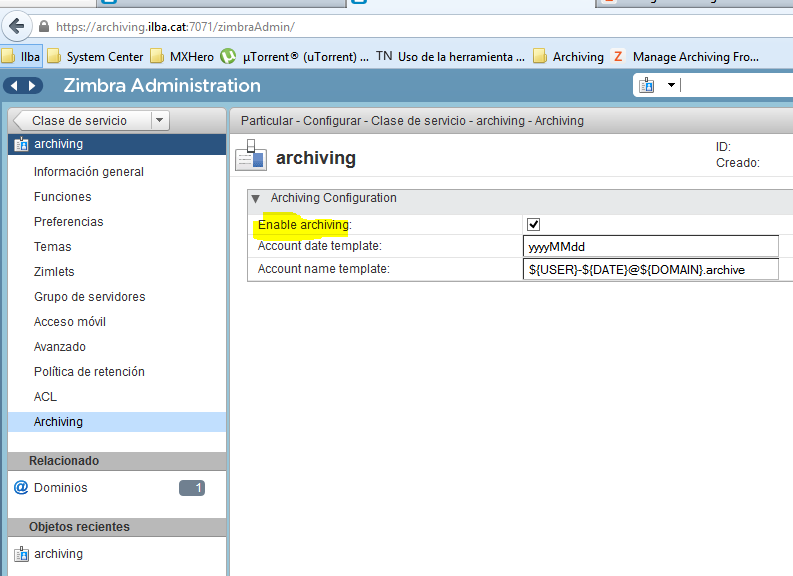
Task: Open recent object archiving
Action: (x=58, y=554)
